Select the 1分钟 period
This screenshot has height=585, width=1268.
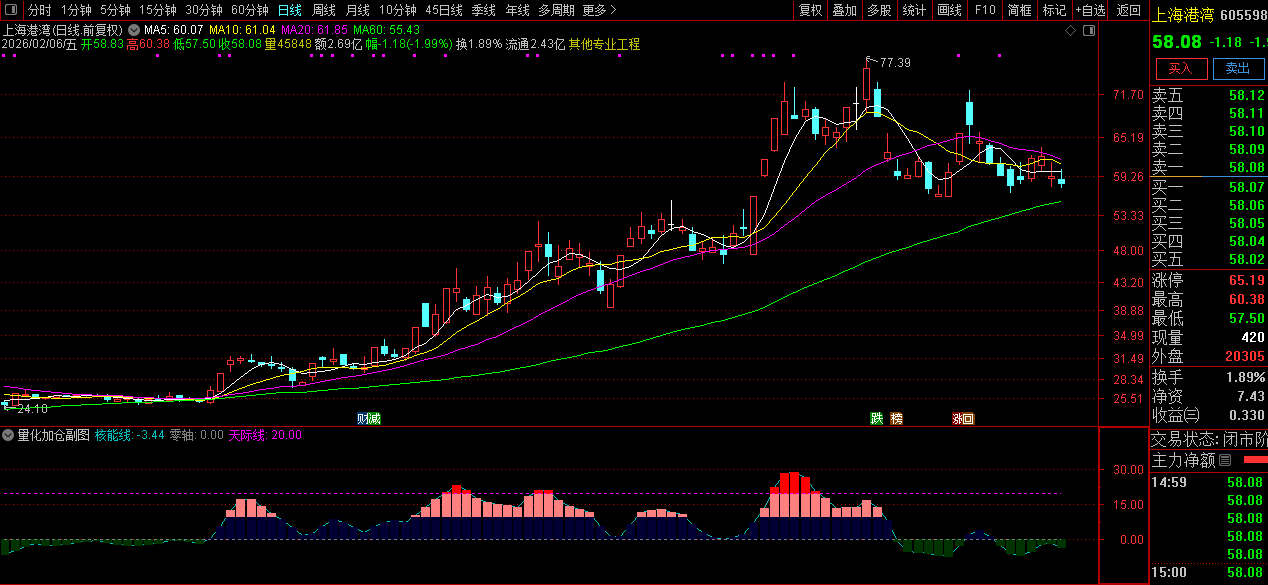[x=76, y=10]
